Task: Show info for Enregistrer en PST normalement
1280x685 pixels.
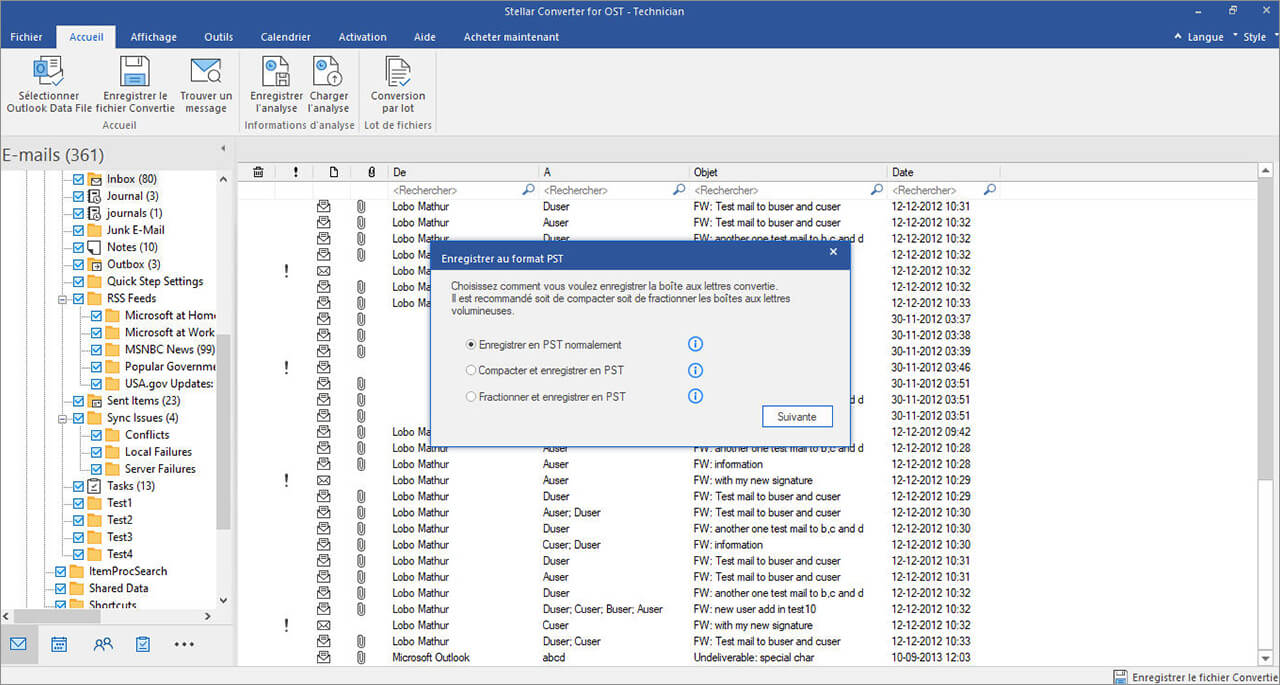Action: [x=696, y=344]
